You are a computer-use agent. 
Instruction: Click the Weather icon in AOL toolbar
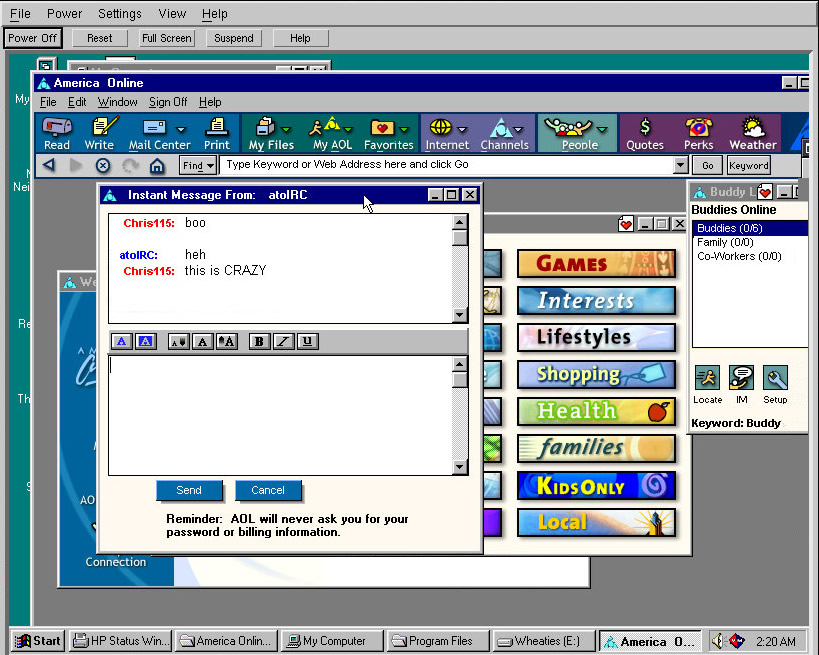(752, 132)
